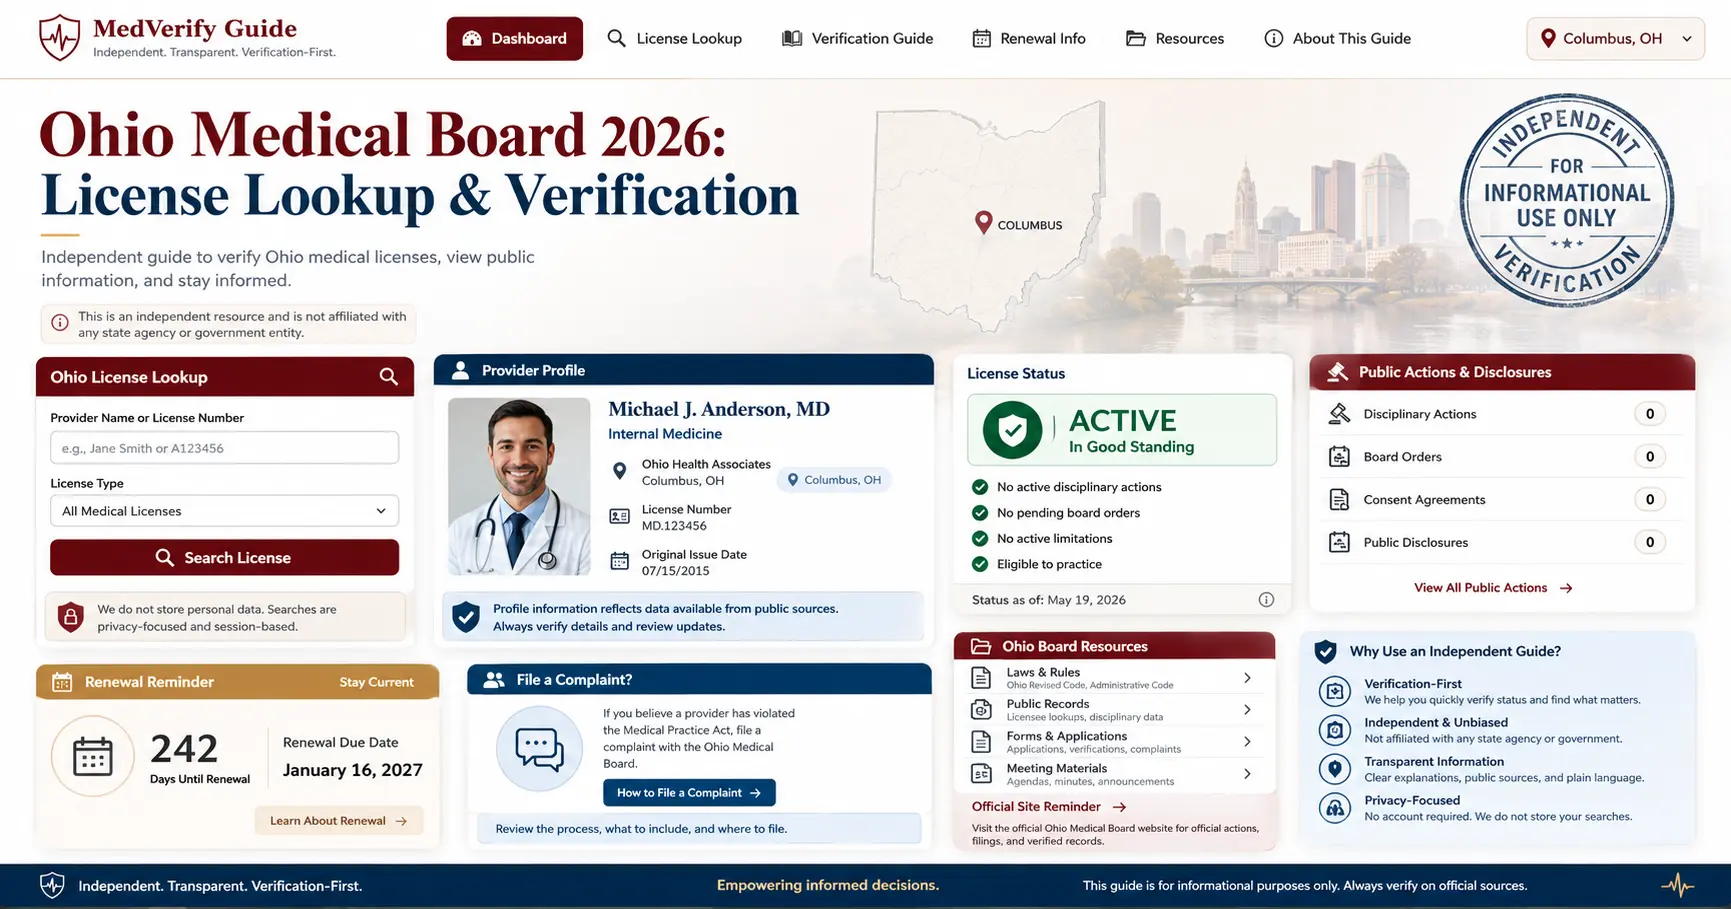Click the footer shield logo icon

pyautogui.click(x=52, y=885)
